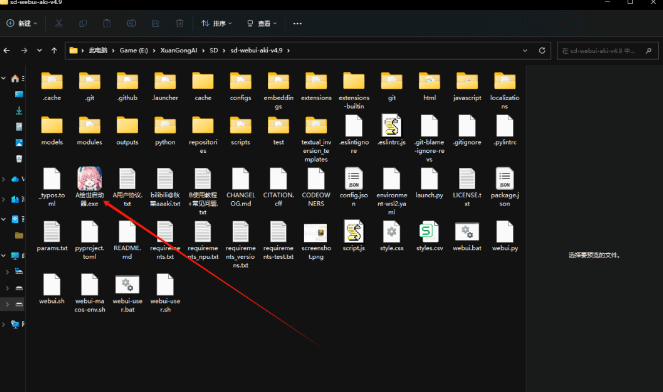This screenshot has width=663, height=392.
Task: Open the three-dot more options menu
Action: tap(297, 23)
